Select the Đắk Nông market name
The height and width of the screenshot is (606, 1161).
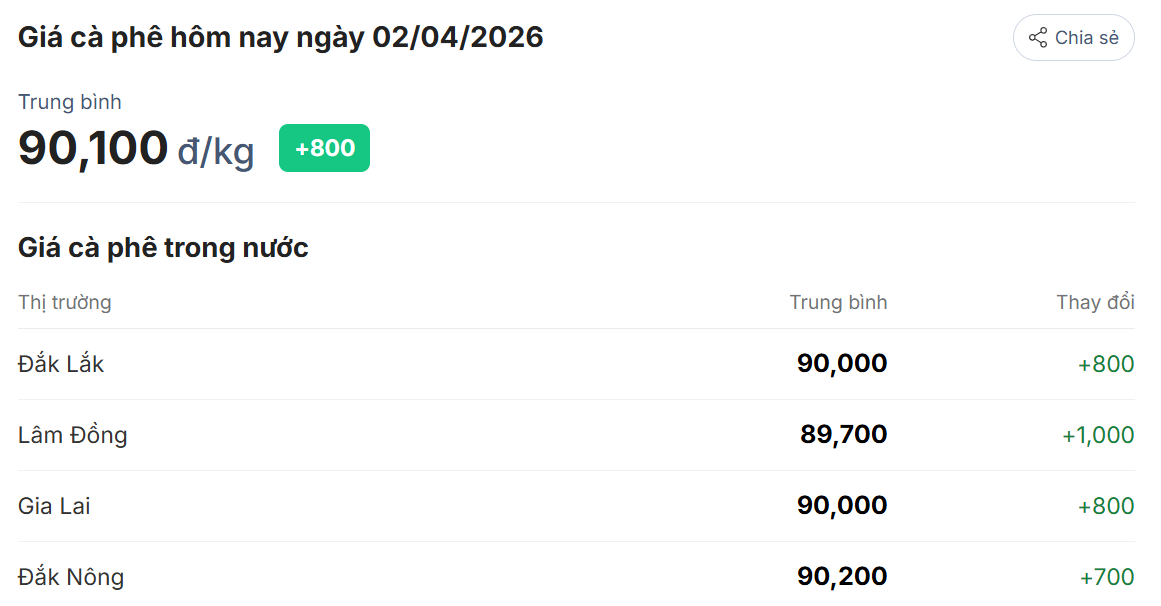point(71,577)
